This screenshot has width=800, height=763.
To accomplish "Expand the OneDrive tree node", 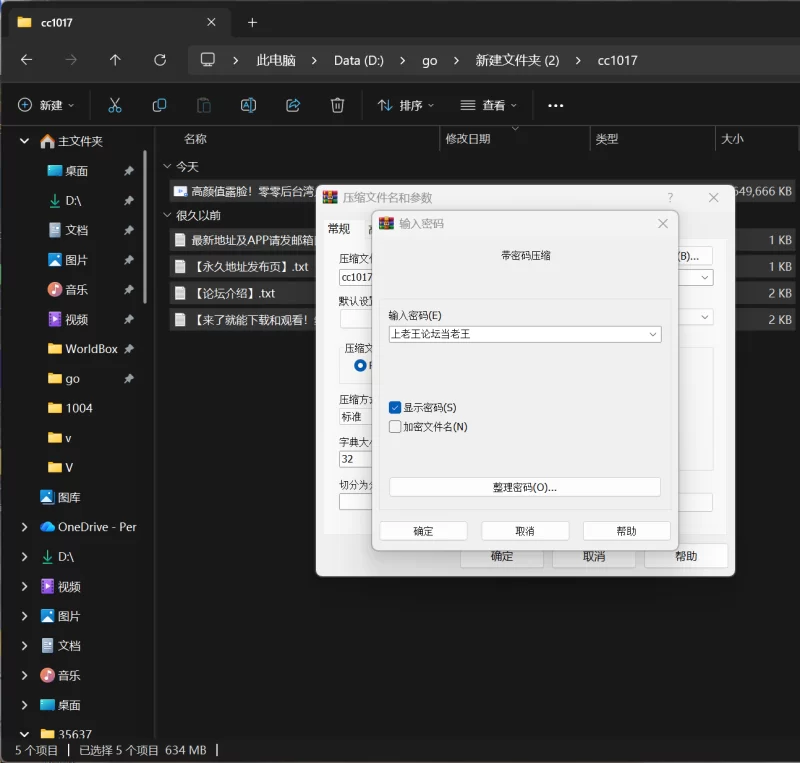I will click(24, 527).
